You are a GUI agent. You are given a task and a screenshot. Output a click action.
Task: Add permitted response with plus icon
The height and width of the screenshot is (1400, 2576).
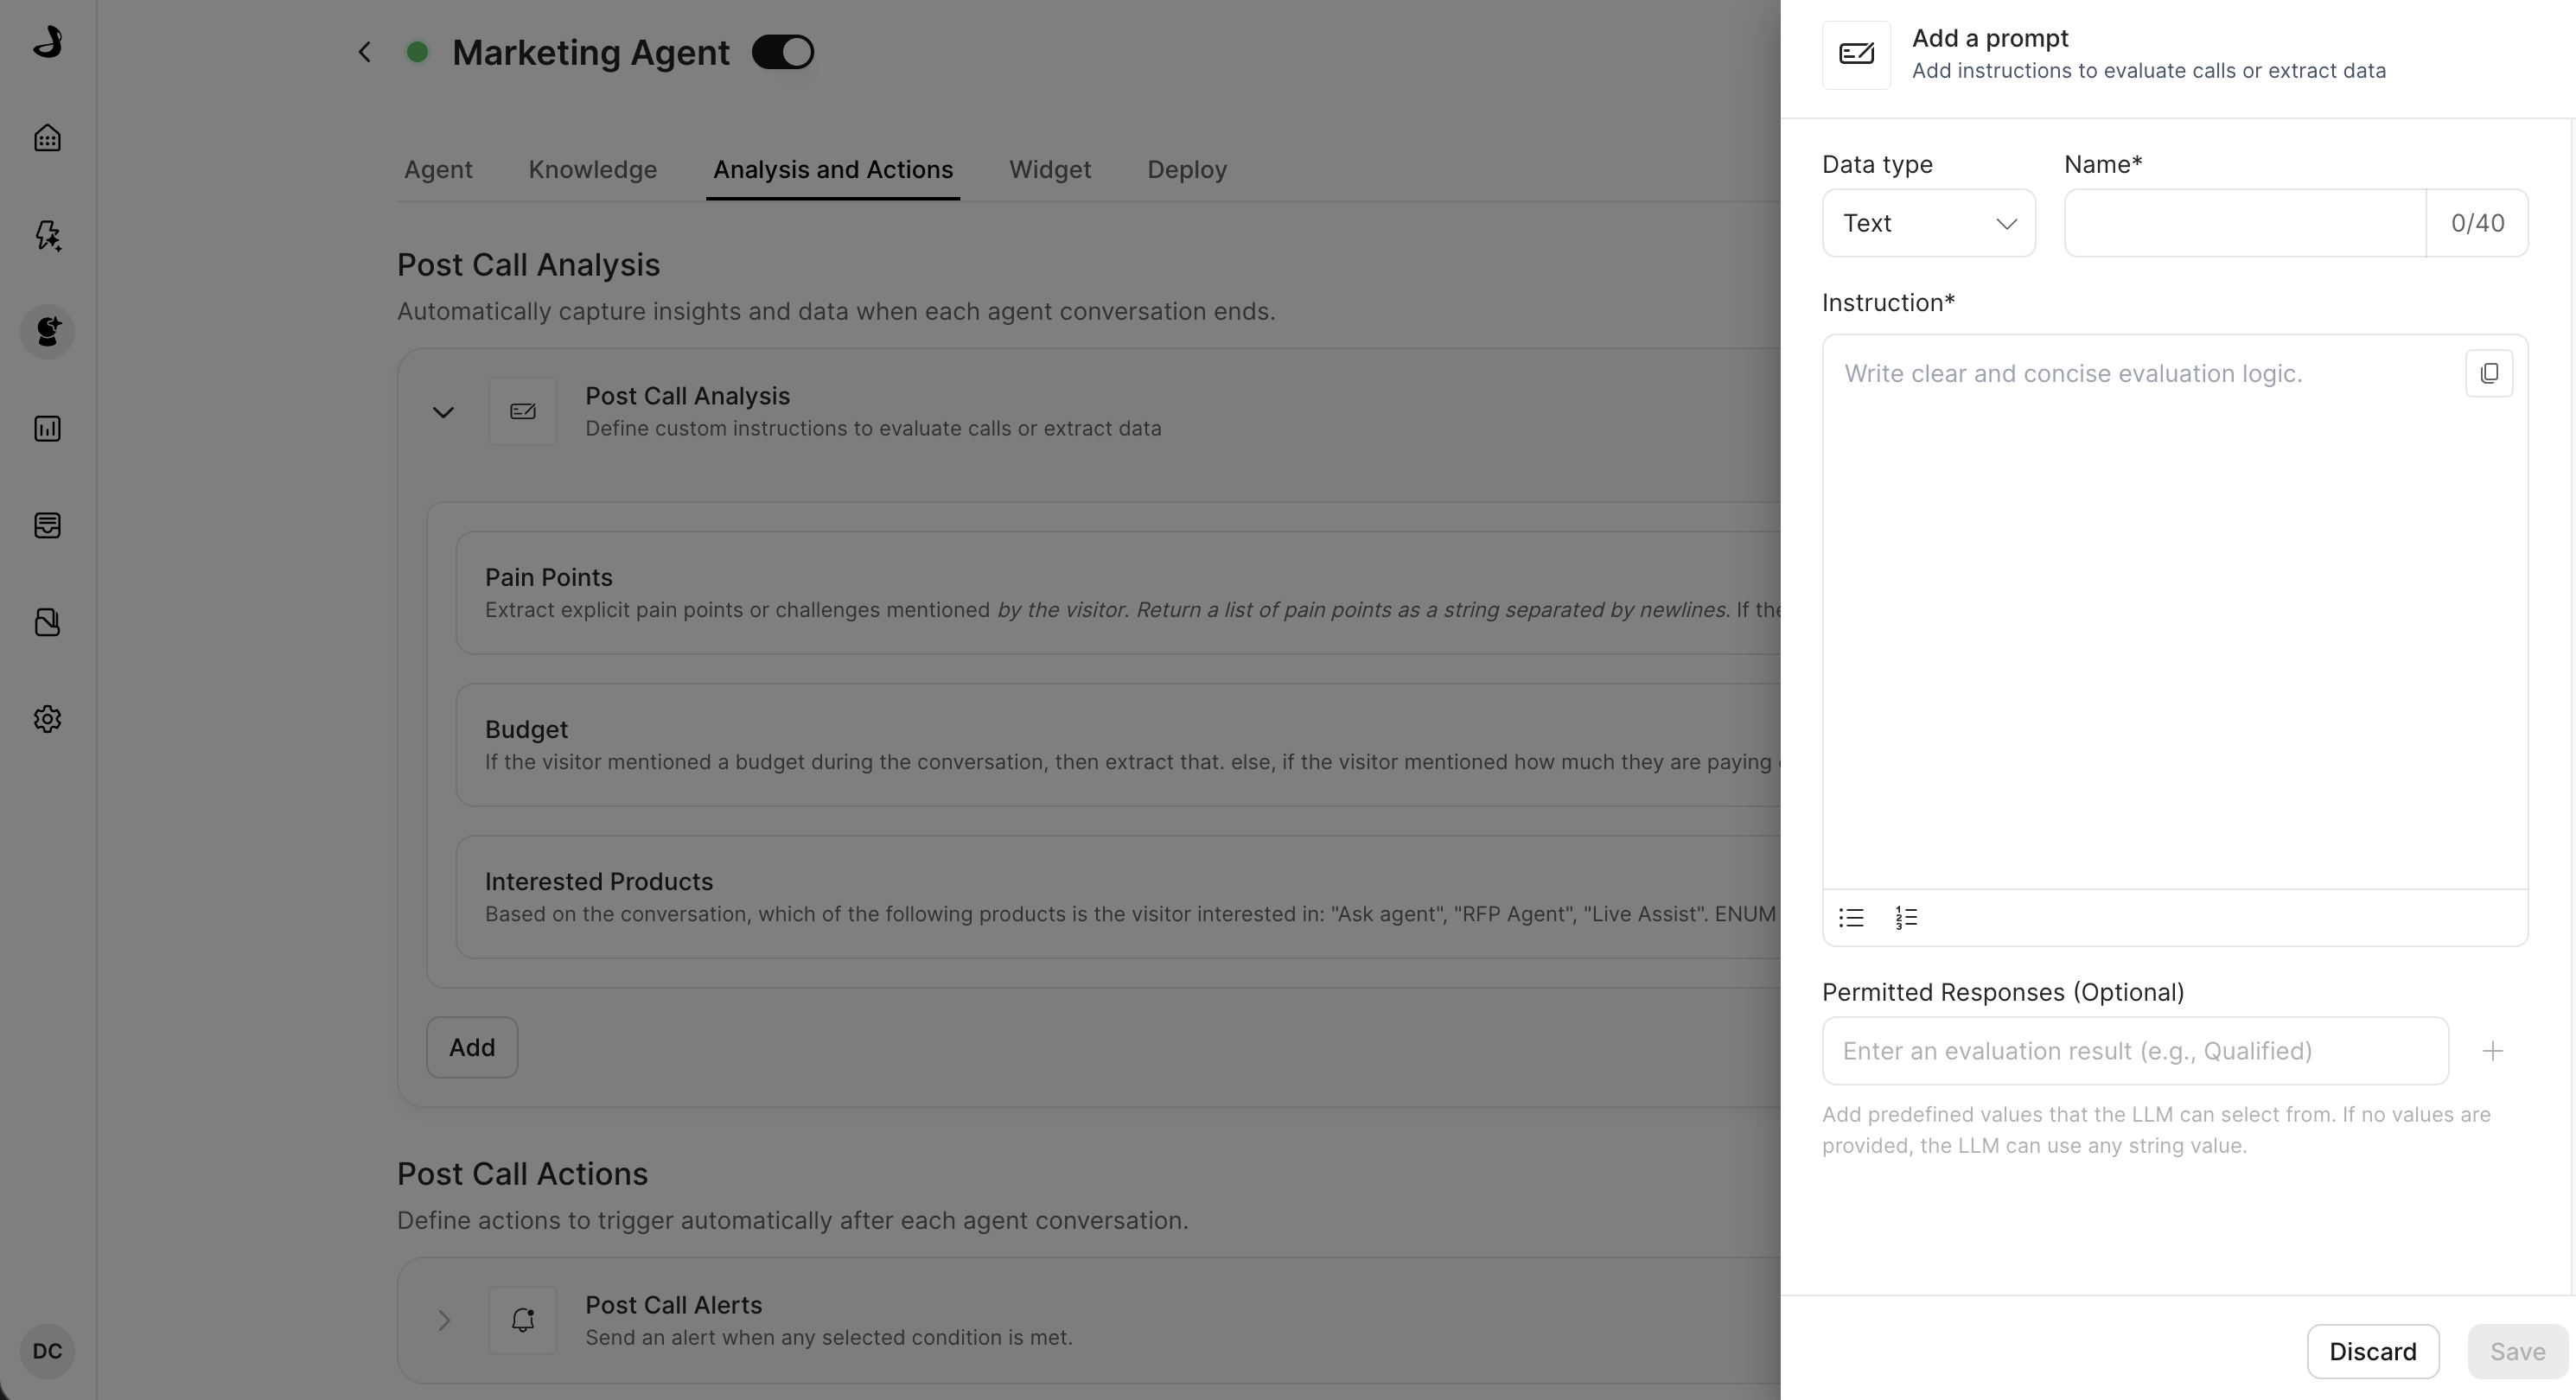point(2493,1051)
